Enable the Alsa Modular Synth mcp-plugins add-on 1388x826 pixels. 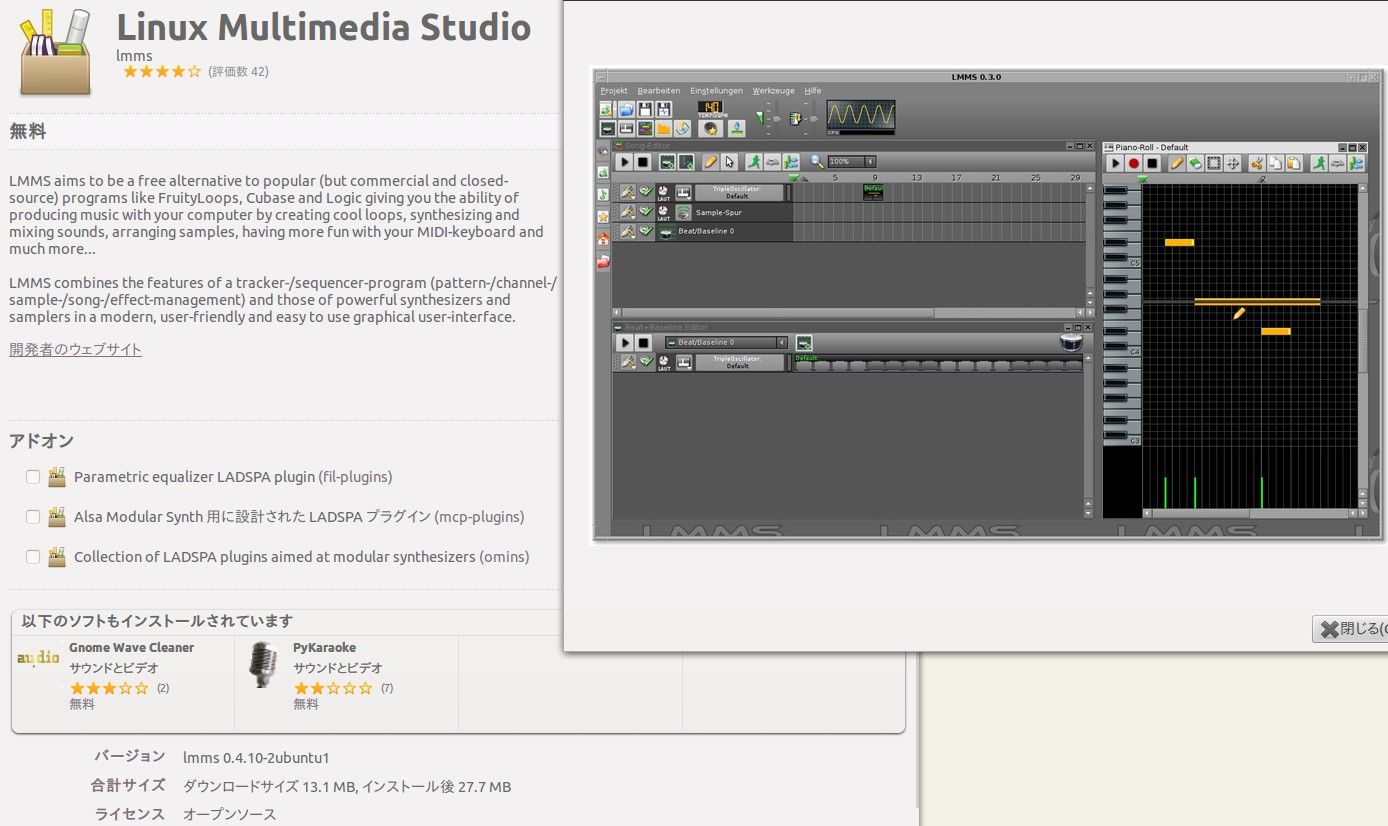tap(33, 517)
